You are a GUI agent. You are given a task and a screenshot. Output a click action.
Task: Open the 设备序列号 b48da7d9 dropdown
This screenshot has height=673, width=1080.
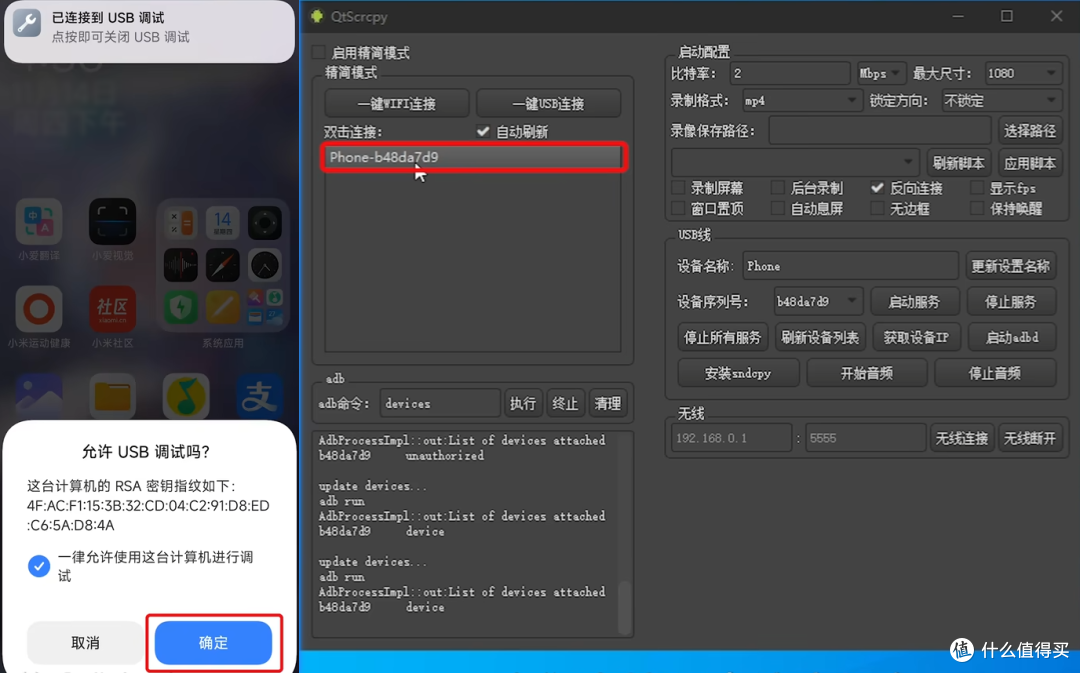coord(818,301)
